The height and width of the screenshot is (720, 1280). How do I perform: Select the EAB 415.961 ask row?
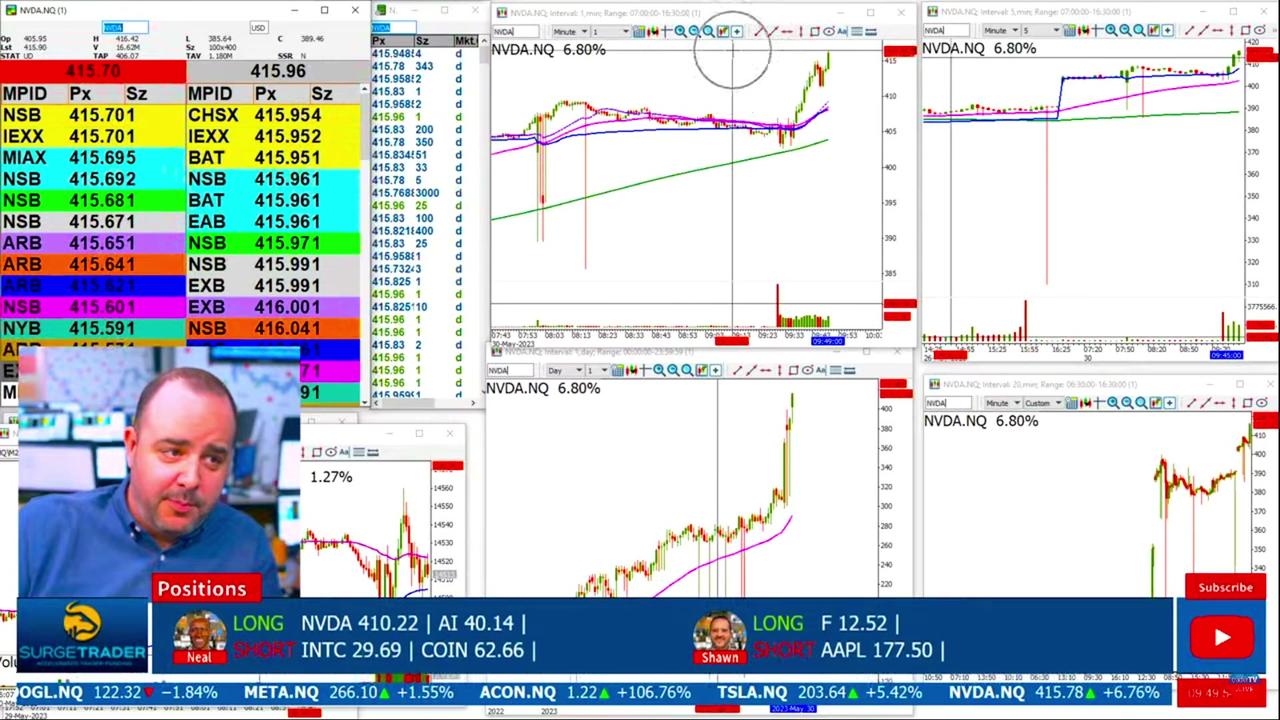pyautogui.click(x=273, y=222)
